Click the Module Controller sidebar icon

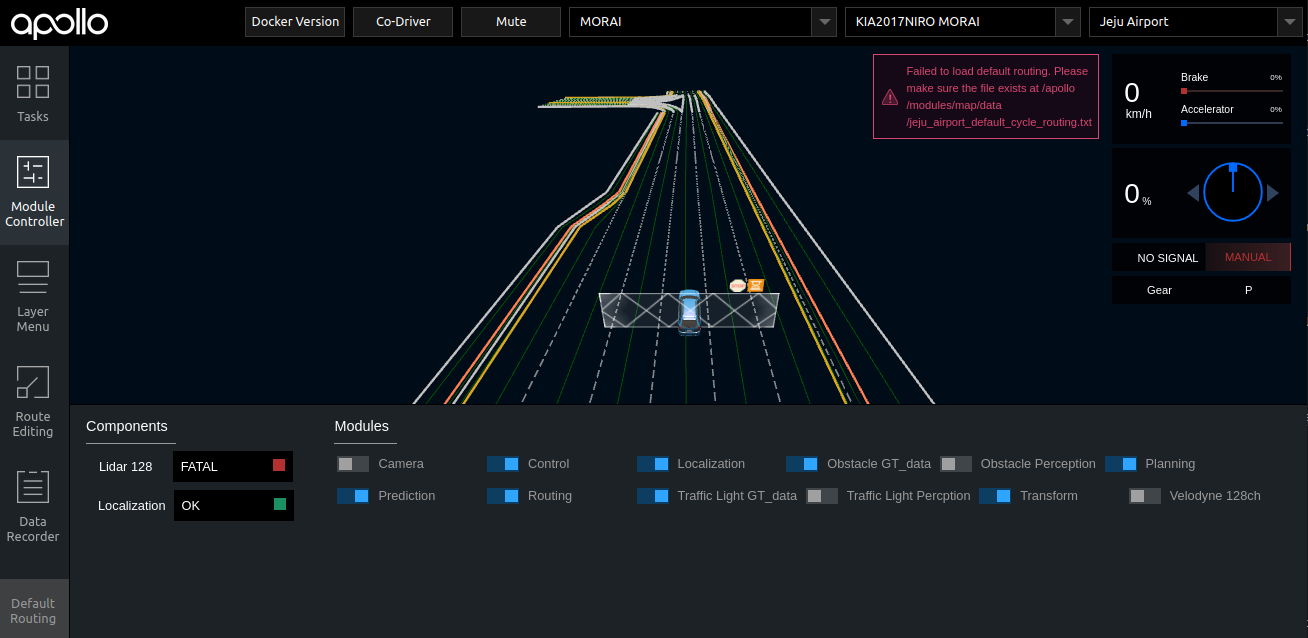33,173
